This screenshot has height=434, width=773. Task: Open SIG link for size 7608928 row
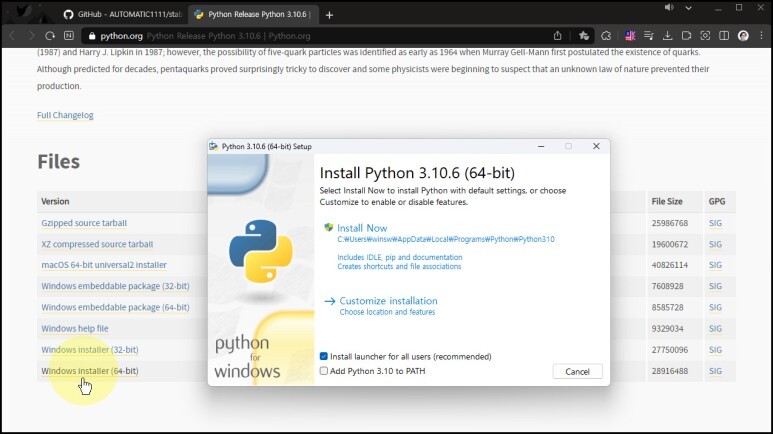(715, 286)
